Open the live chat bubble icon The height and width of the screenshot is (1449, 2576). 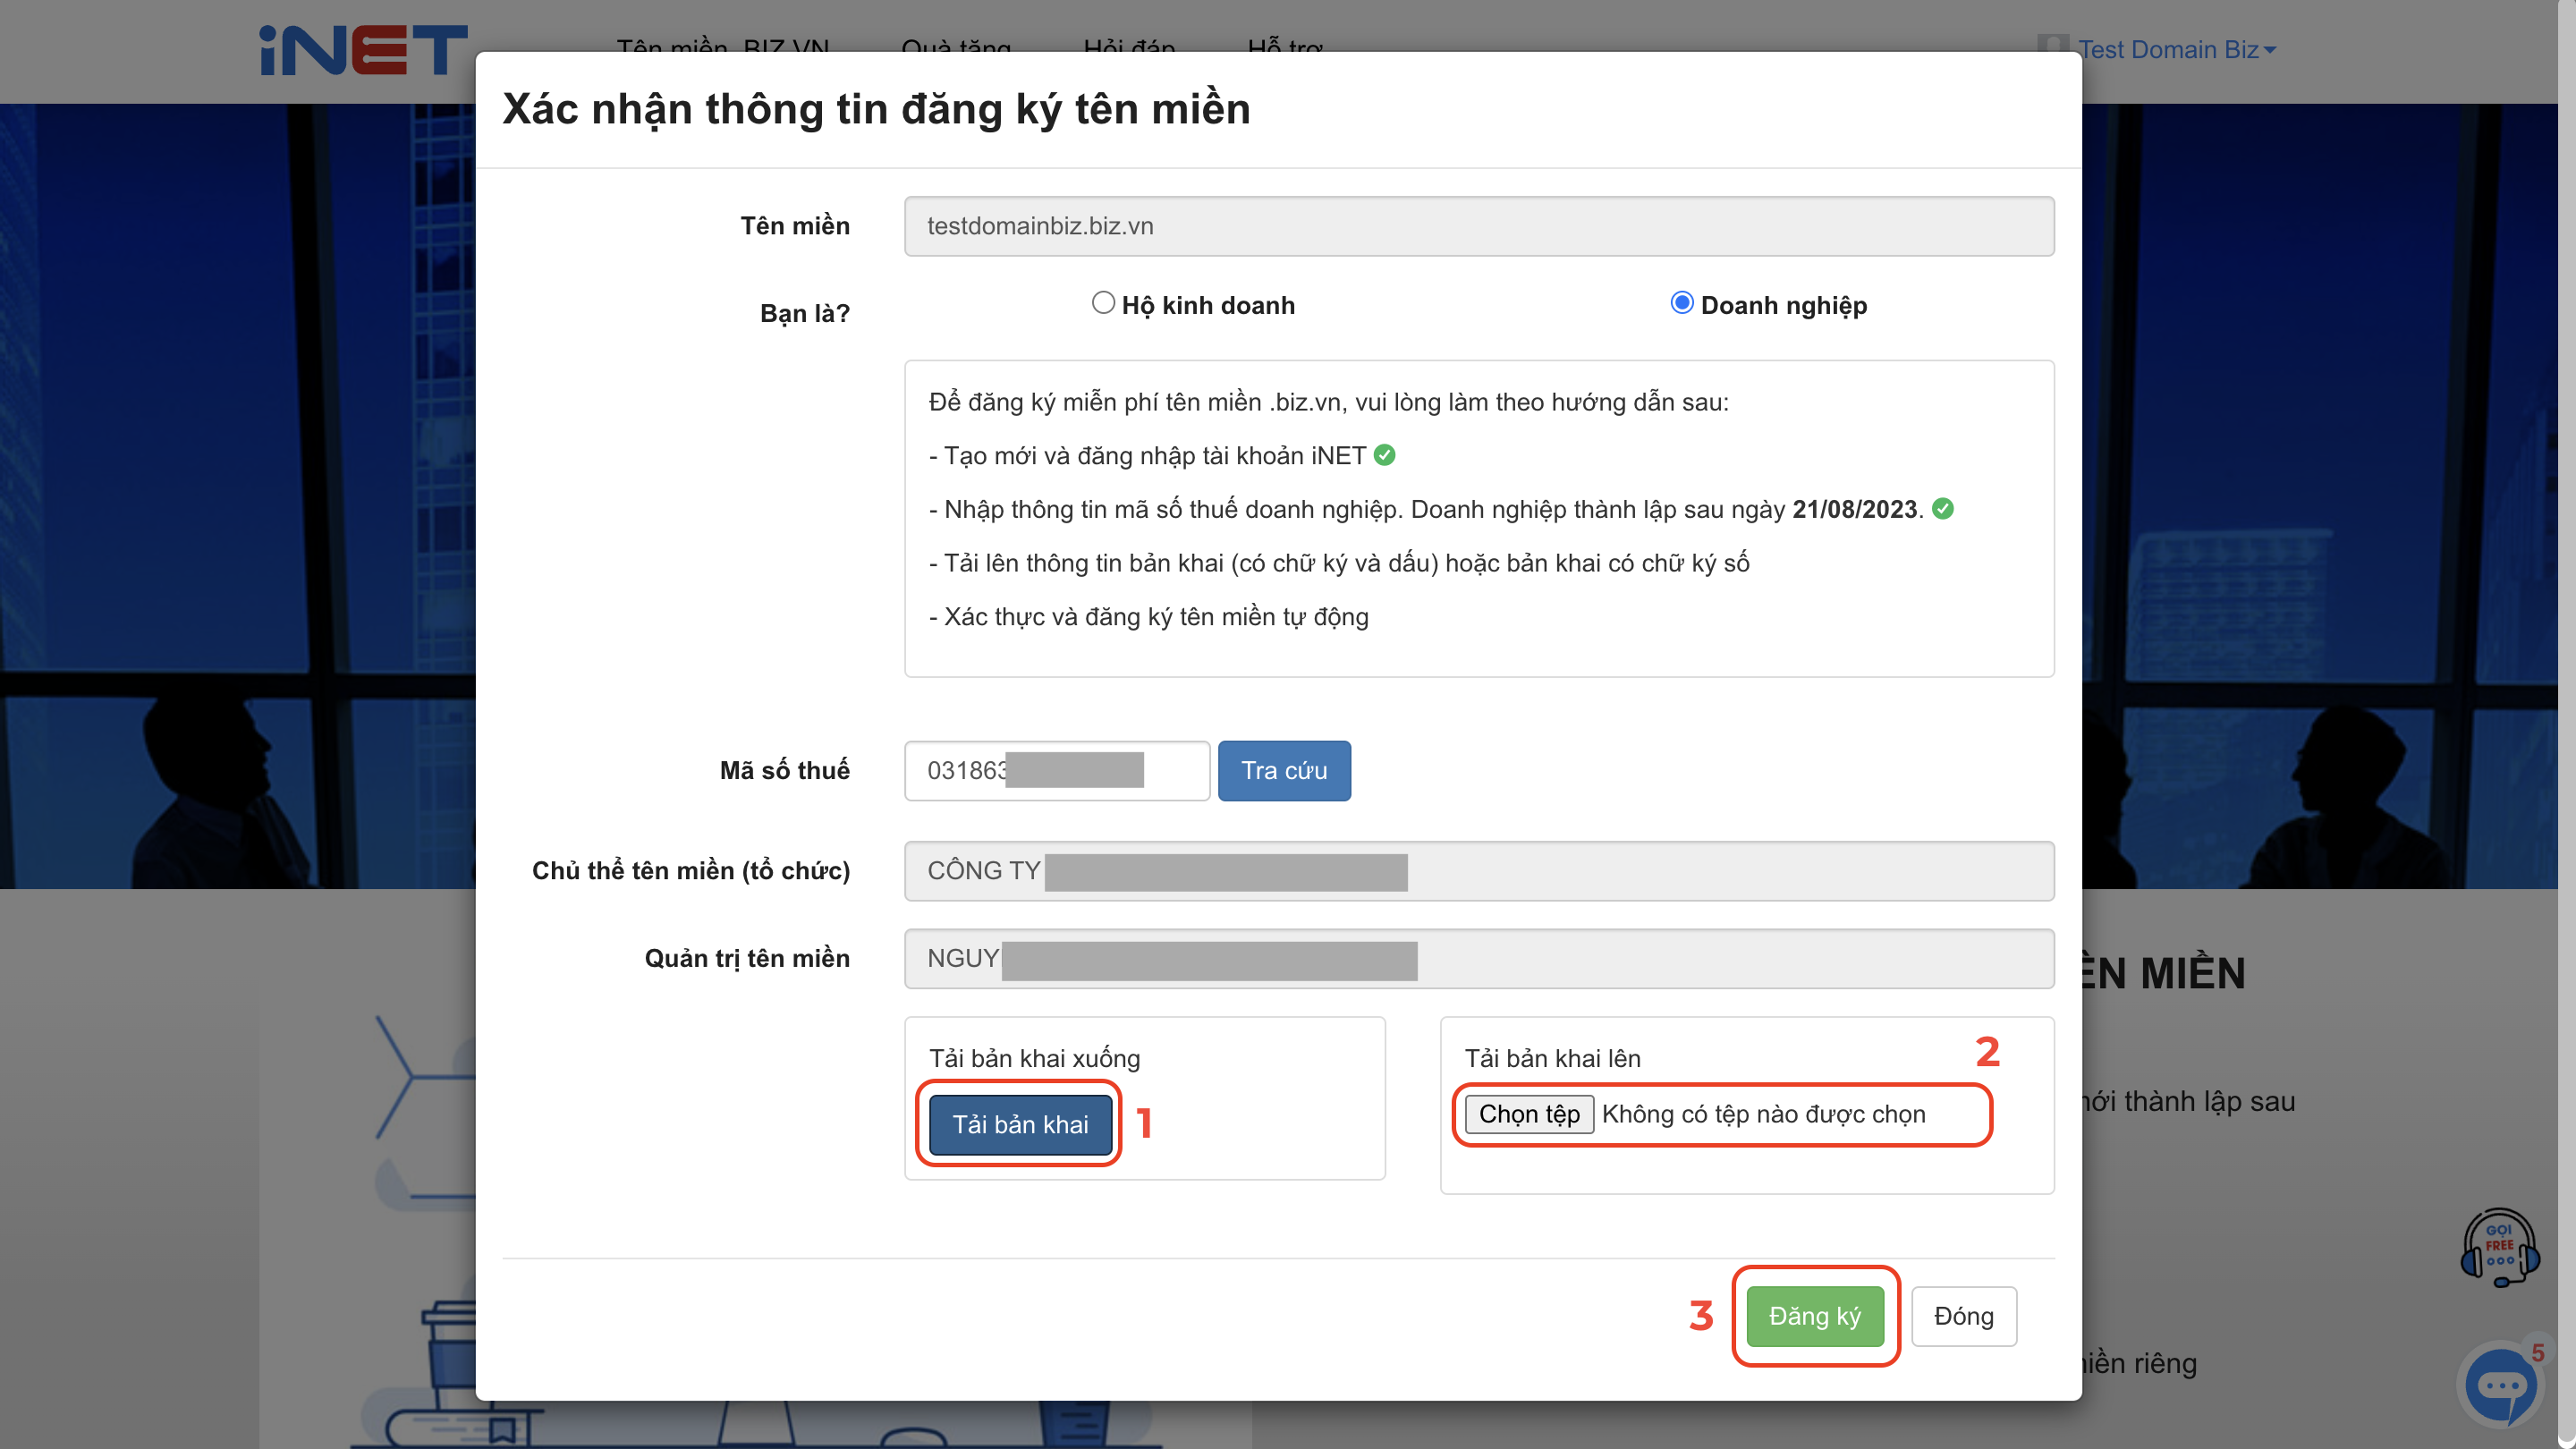click(2501, 1385)
